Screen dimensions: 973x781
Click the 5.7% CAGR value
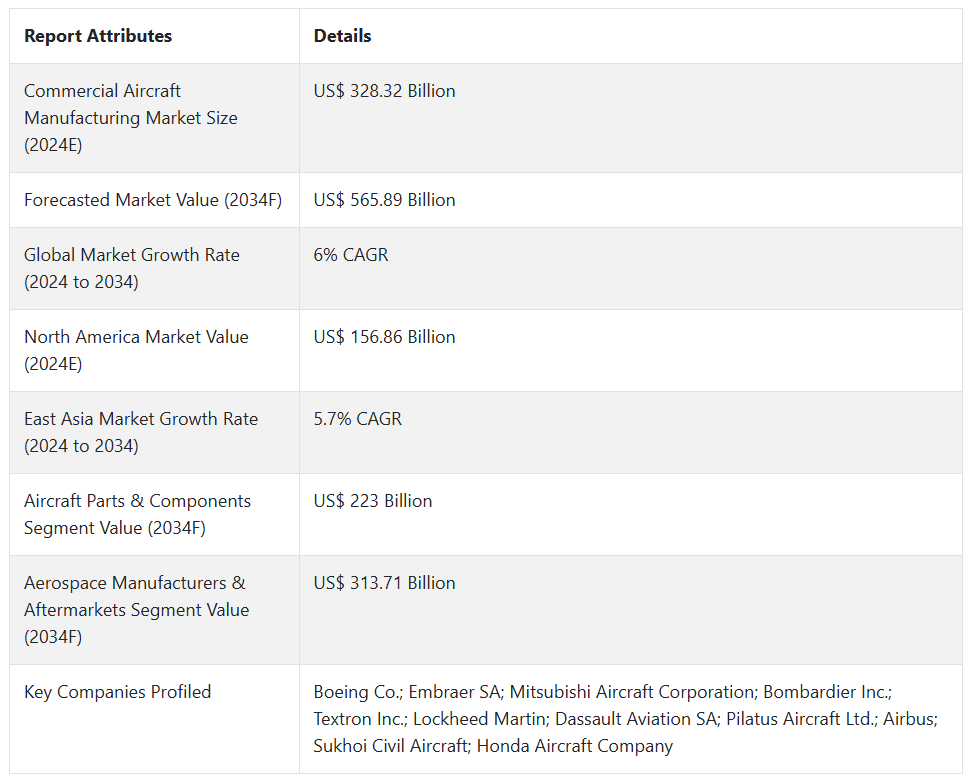pyautogui.click(x=357, y=419)
